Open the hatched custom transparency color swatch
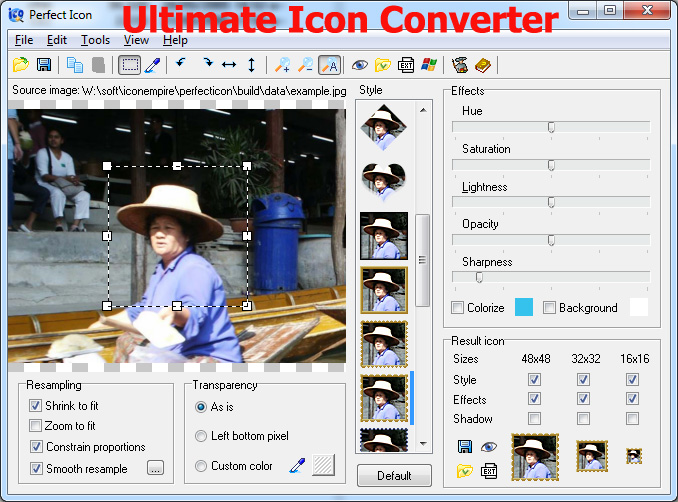678x502 pixels. click(323, 465)
